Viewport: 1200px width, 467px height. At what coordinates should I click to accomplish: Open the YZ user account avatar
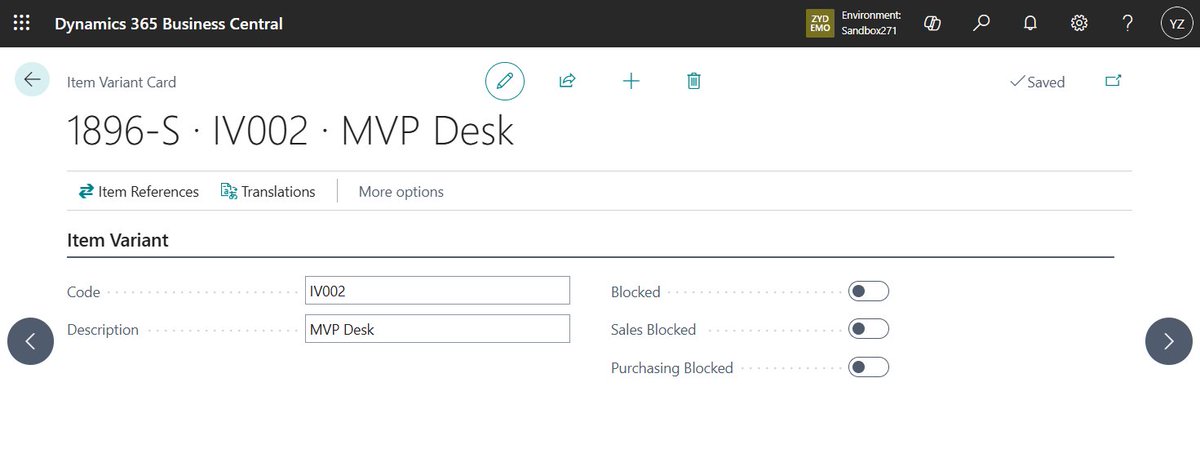[1175, 23]
